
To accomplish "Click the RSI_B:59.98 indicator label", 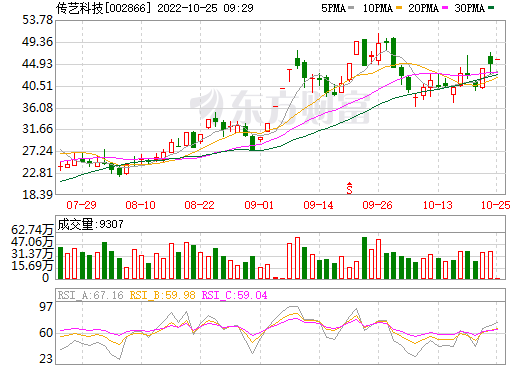I will coord(162,295).
